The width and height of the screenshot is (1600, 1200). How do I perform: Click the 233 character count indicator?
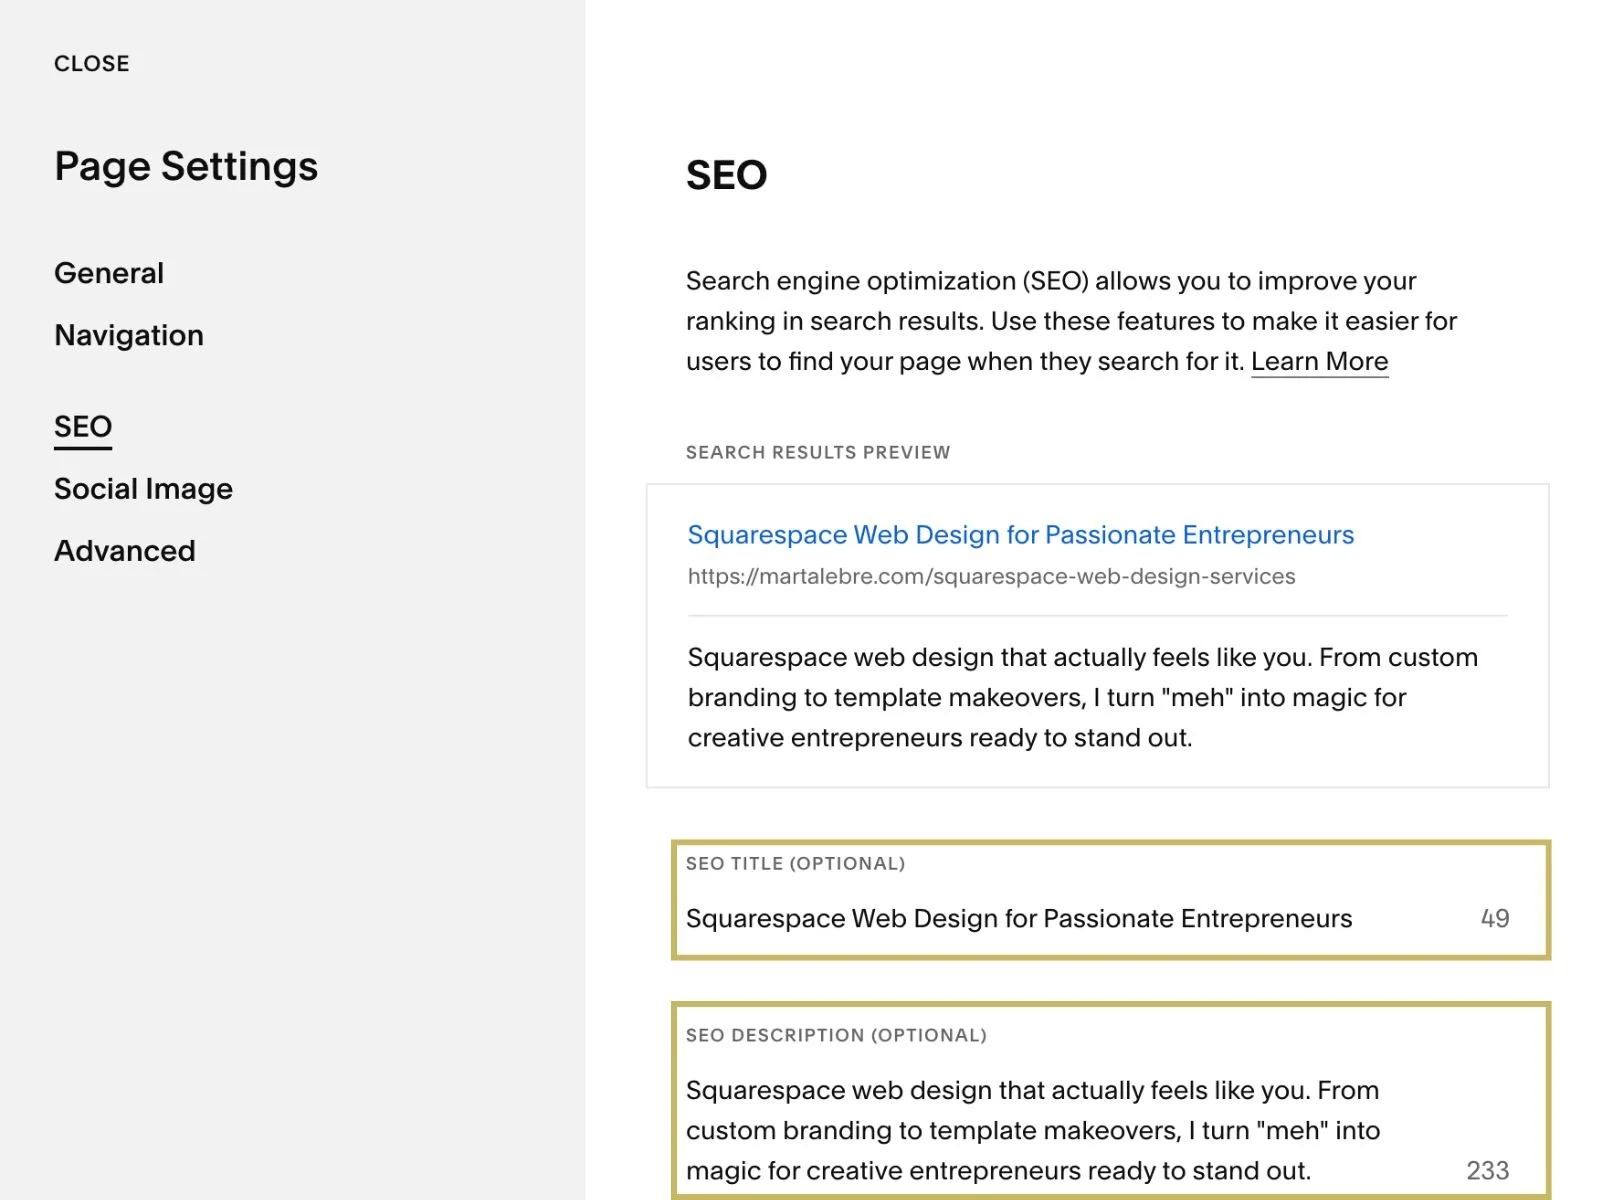[x=1487, y=1170]
